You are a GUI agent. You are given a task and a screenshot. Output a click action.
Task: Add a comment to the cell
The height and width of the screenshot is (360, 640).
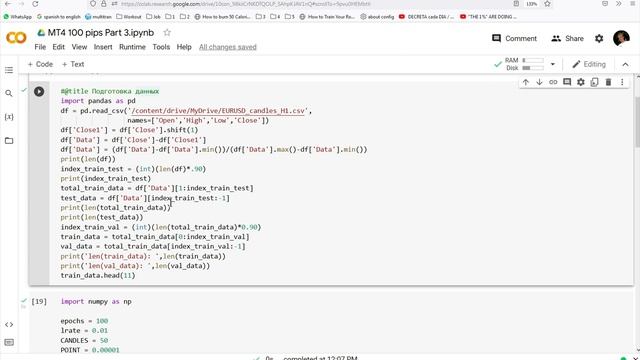[x=567, y=82]
